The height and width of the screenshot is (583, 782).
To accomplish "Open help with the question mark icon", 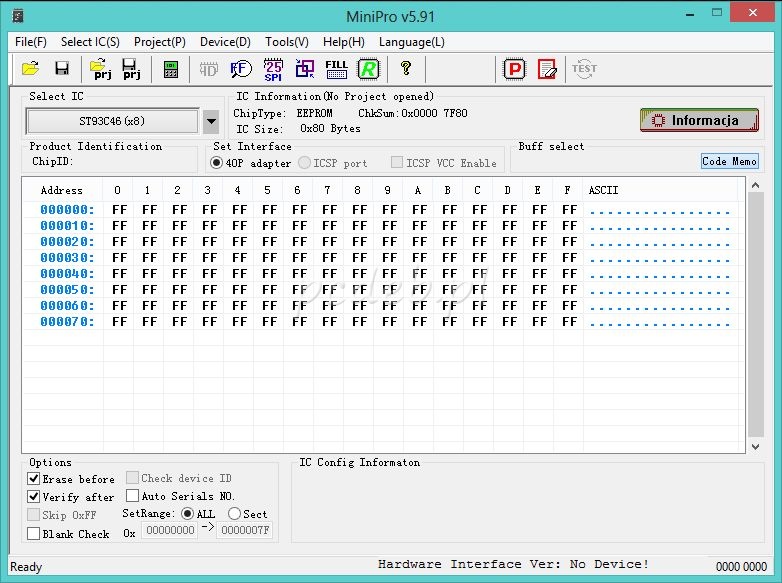I will (406, 68).
